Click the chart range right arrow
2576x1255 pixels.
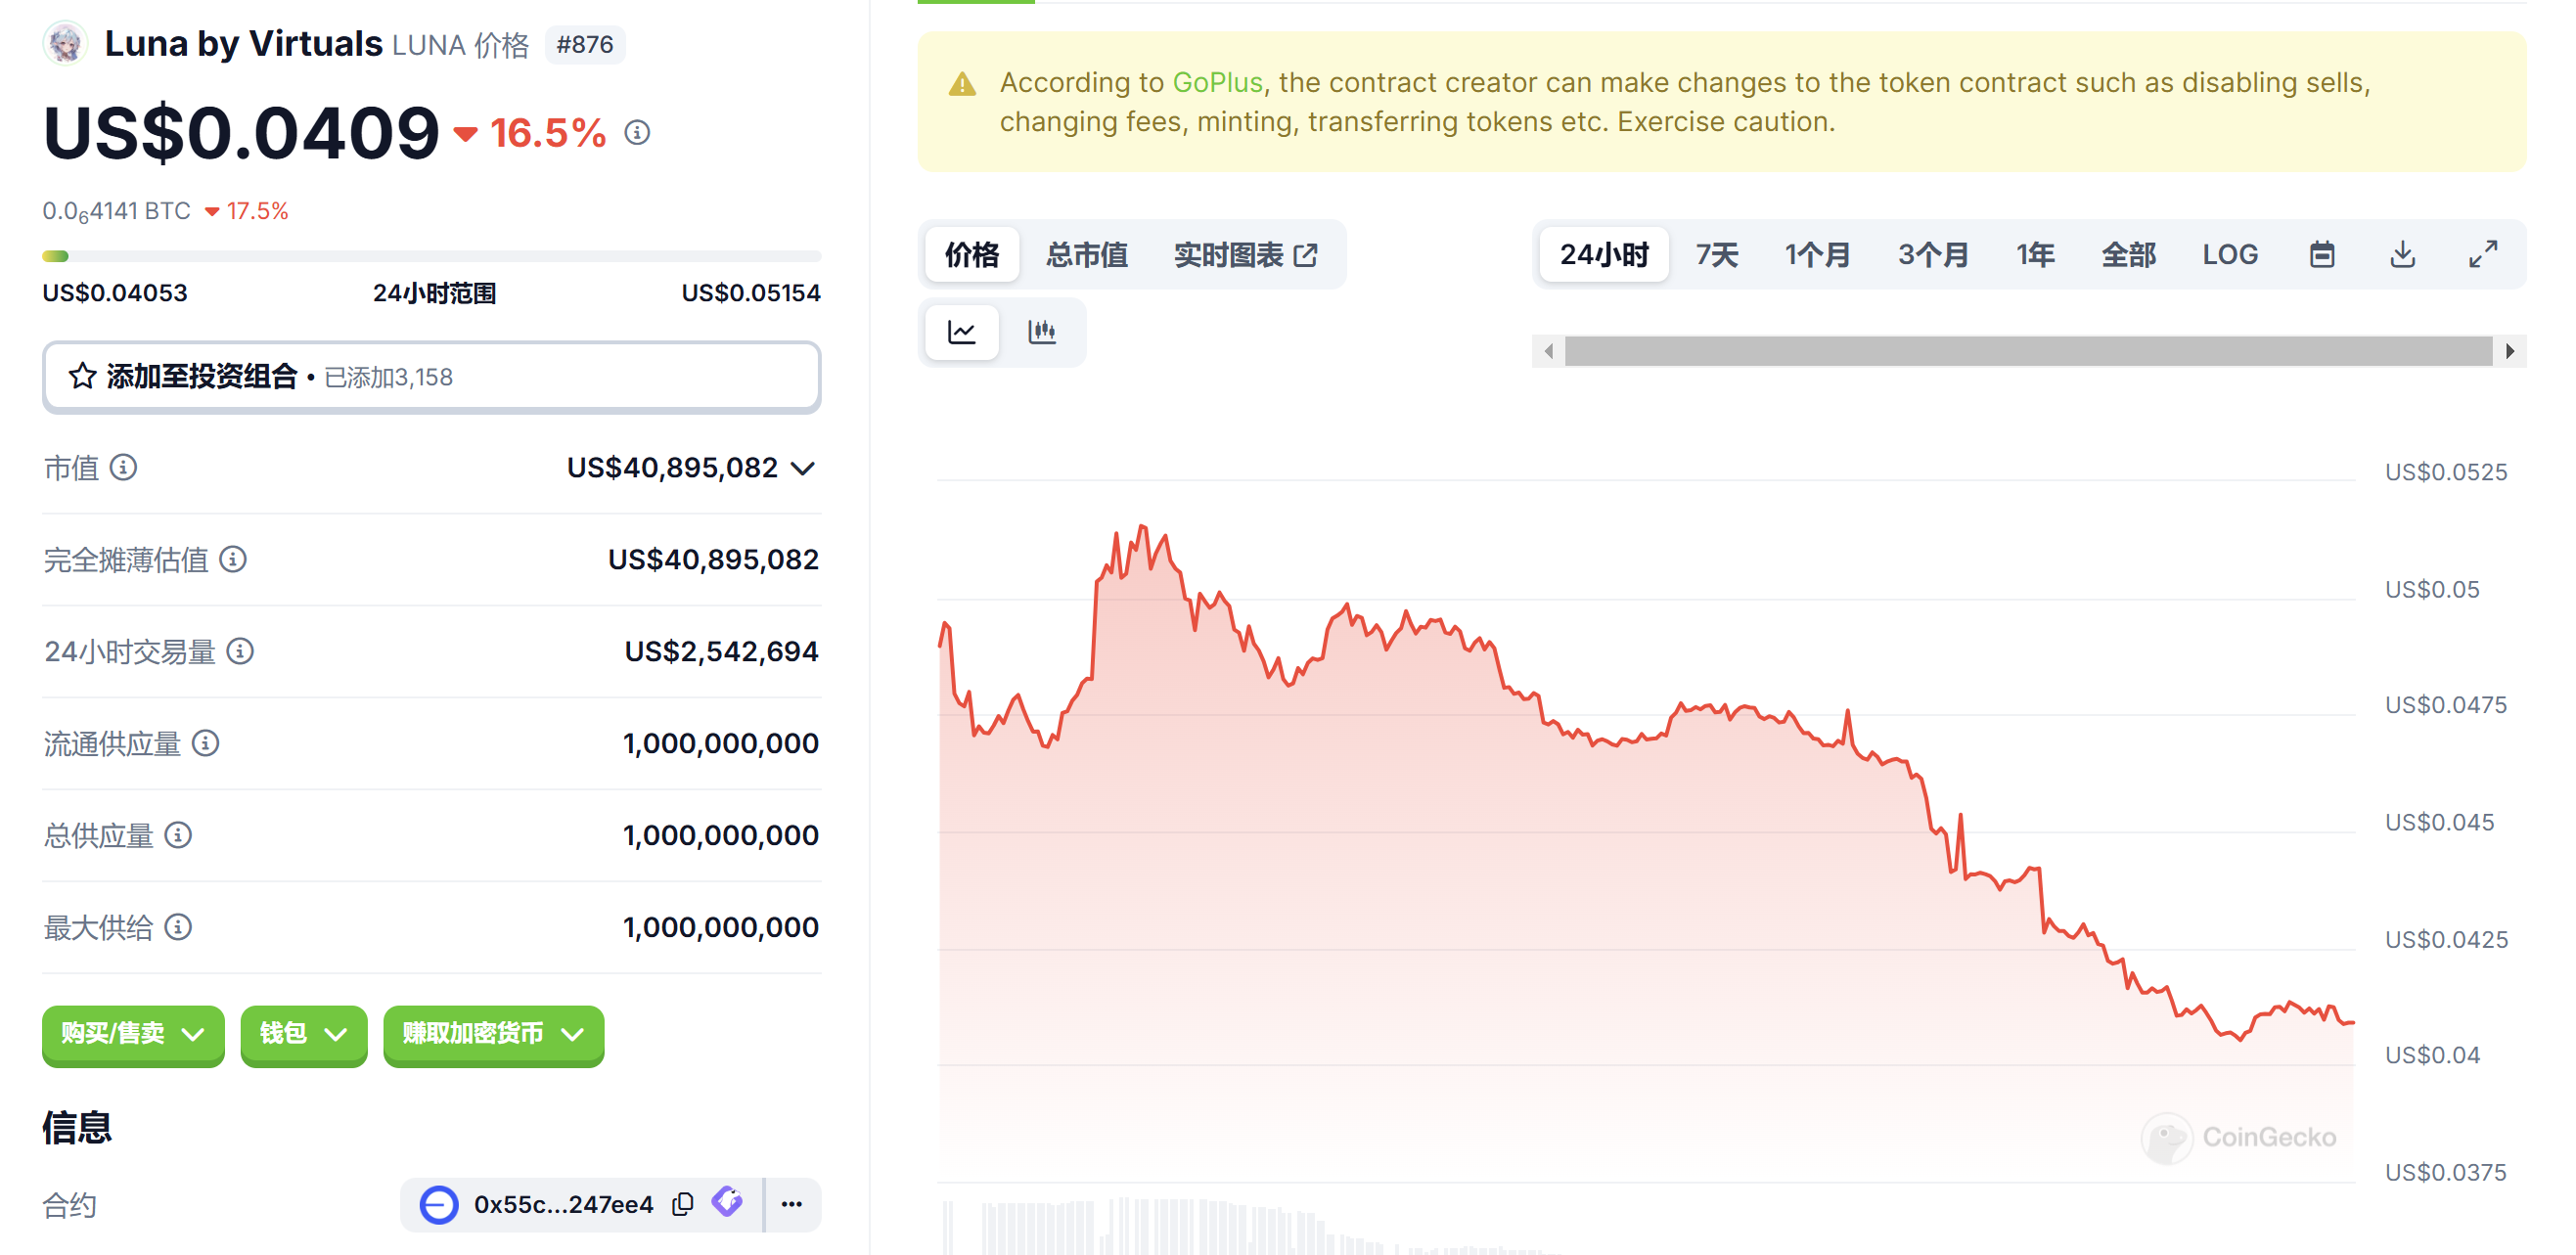click(x=2510, y=351)
